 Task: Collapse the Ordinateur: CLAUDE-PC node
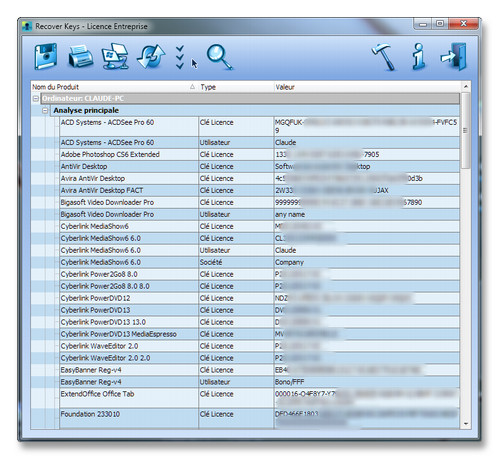[36, 99]
